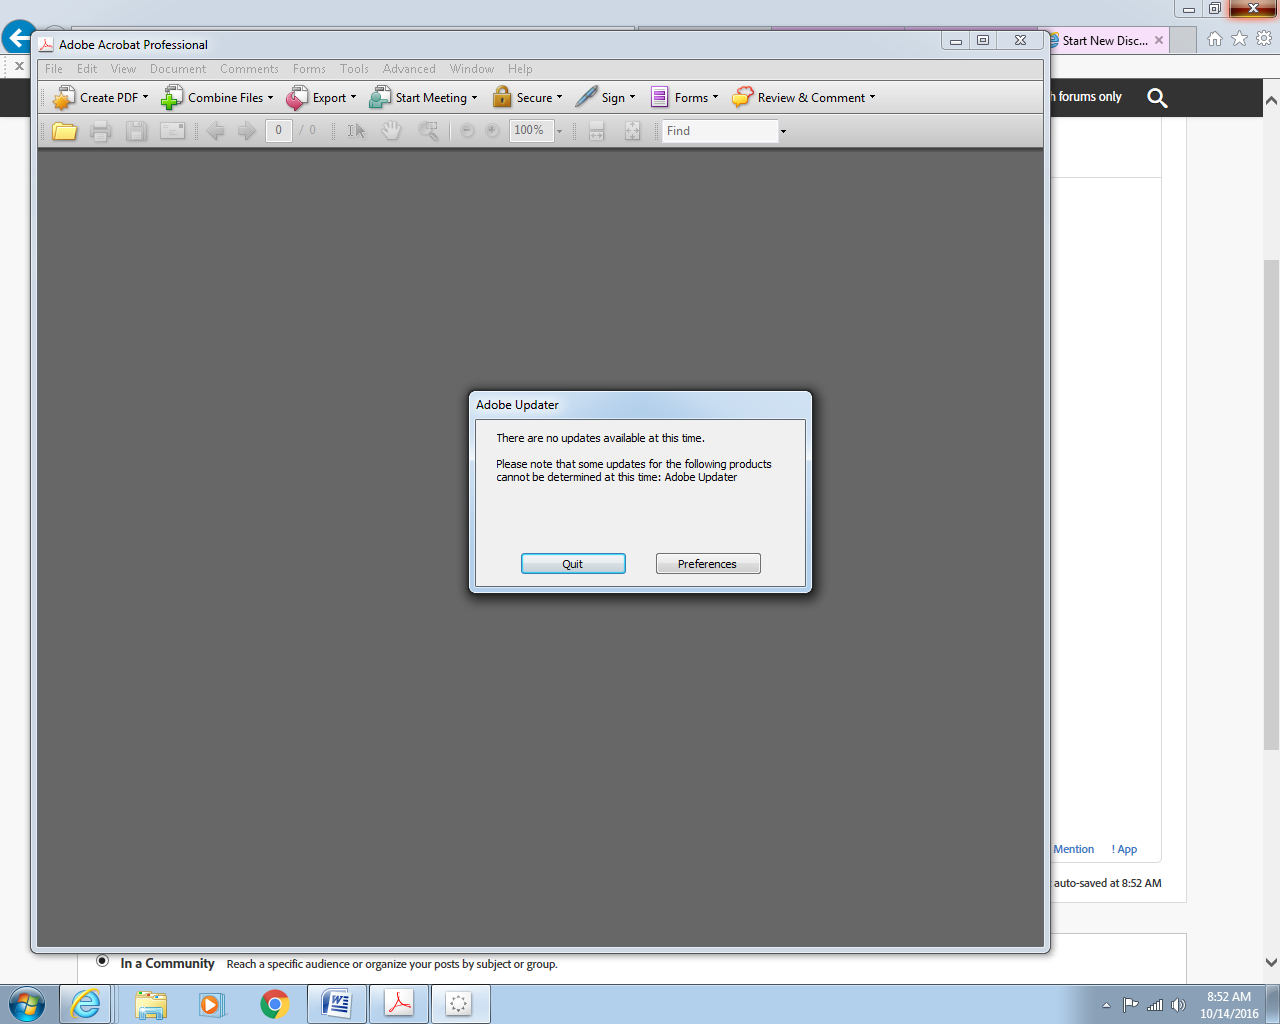
Task: Switch to Start New Disc... browser tab
Action: click(1104, 41)
